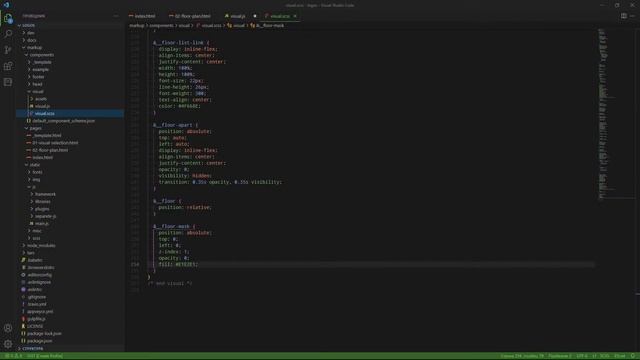
Task: Open _template.html in pages folder
Action: 47,136
